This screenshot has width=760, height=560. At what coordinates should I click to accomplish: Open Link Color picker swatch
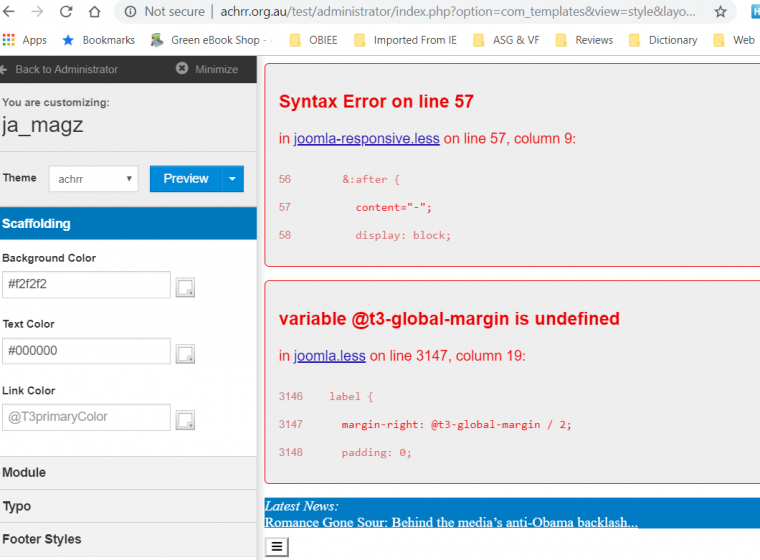click(x=185, y=420)
